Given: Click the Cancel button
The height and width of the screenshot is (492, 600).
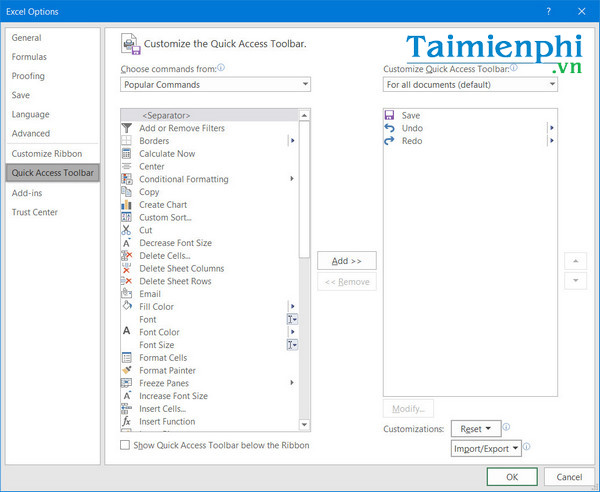Looking at the screenshot, I should click(x=569, y=477).
